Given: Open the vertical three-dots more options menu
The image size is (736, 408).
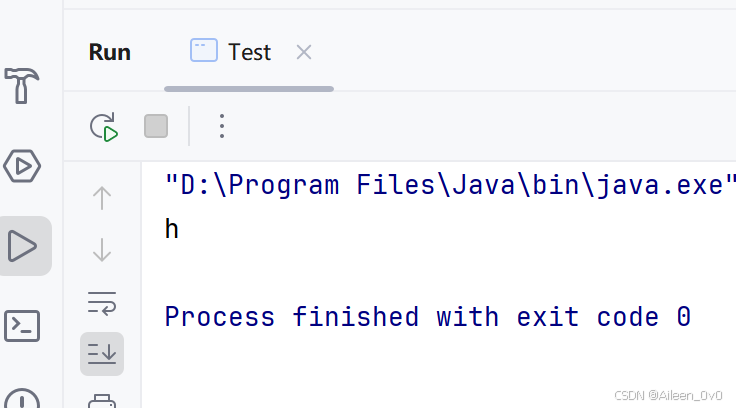Looking at the screenshot, I should tap(222, 126).
